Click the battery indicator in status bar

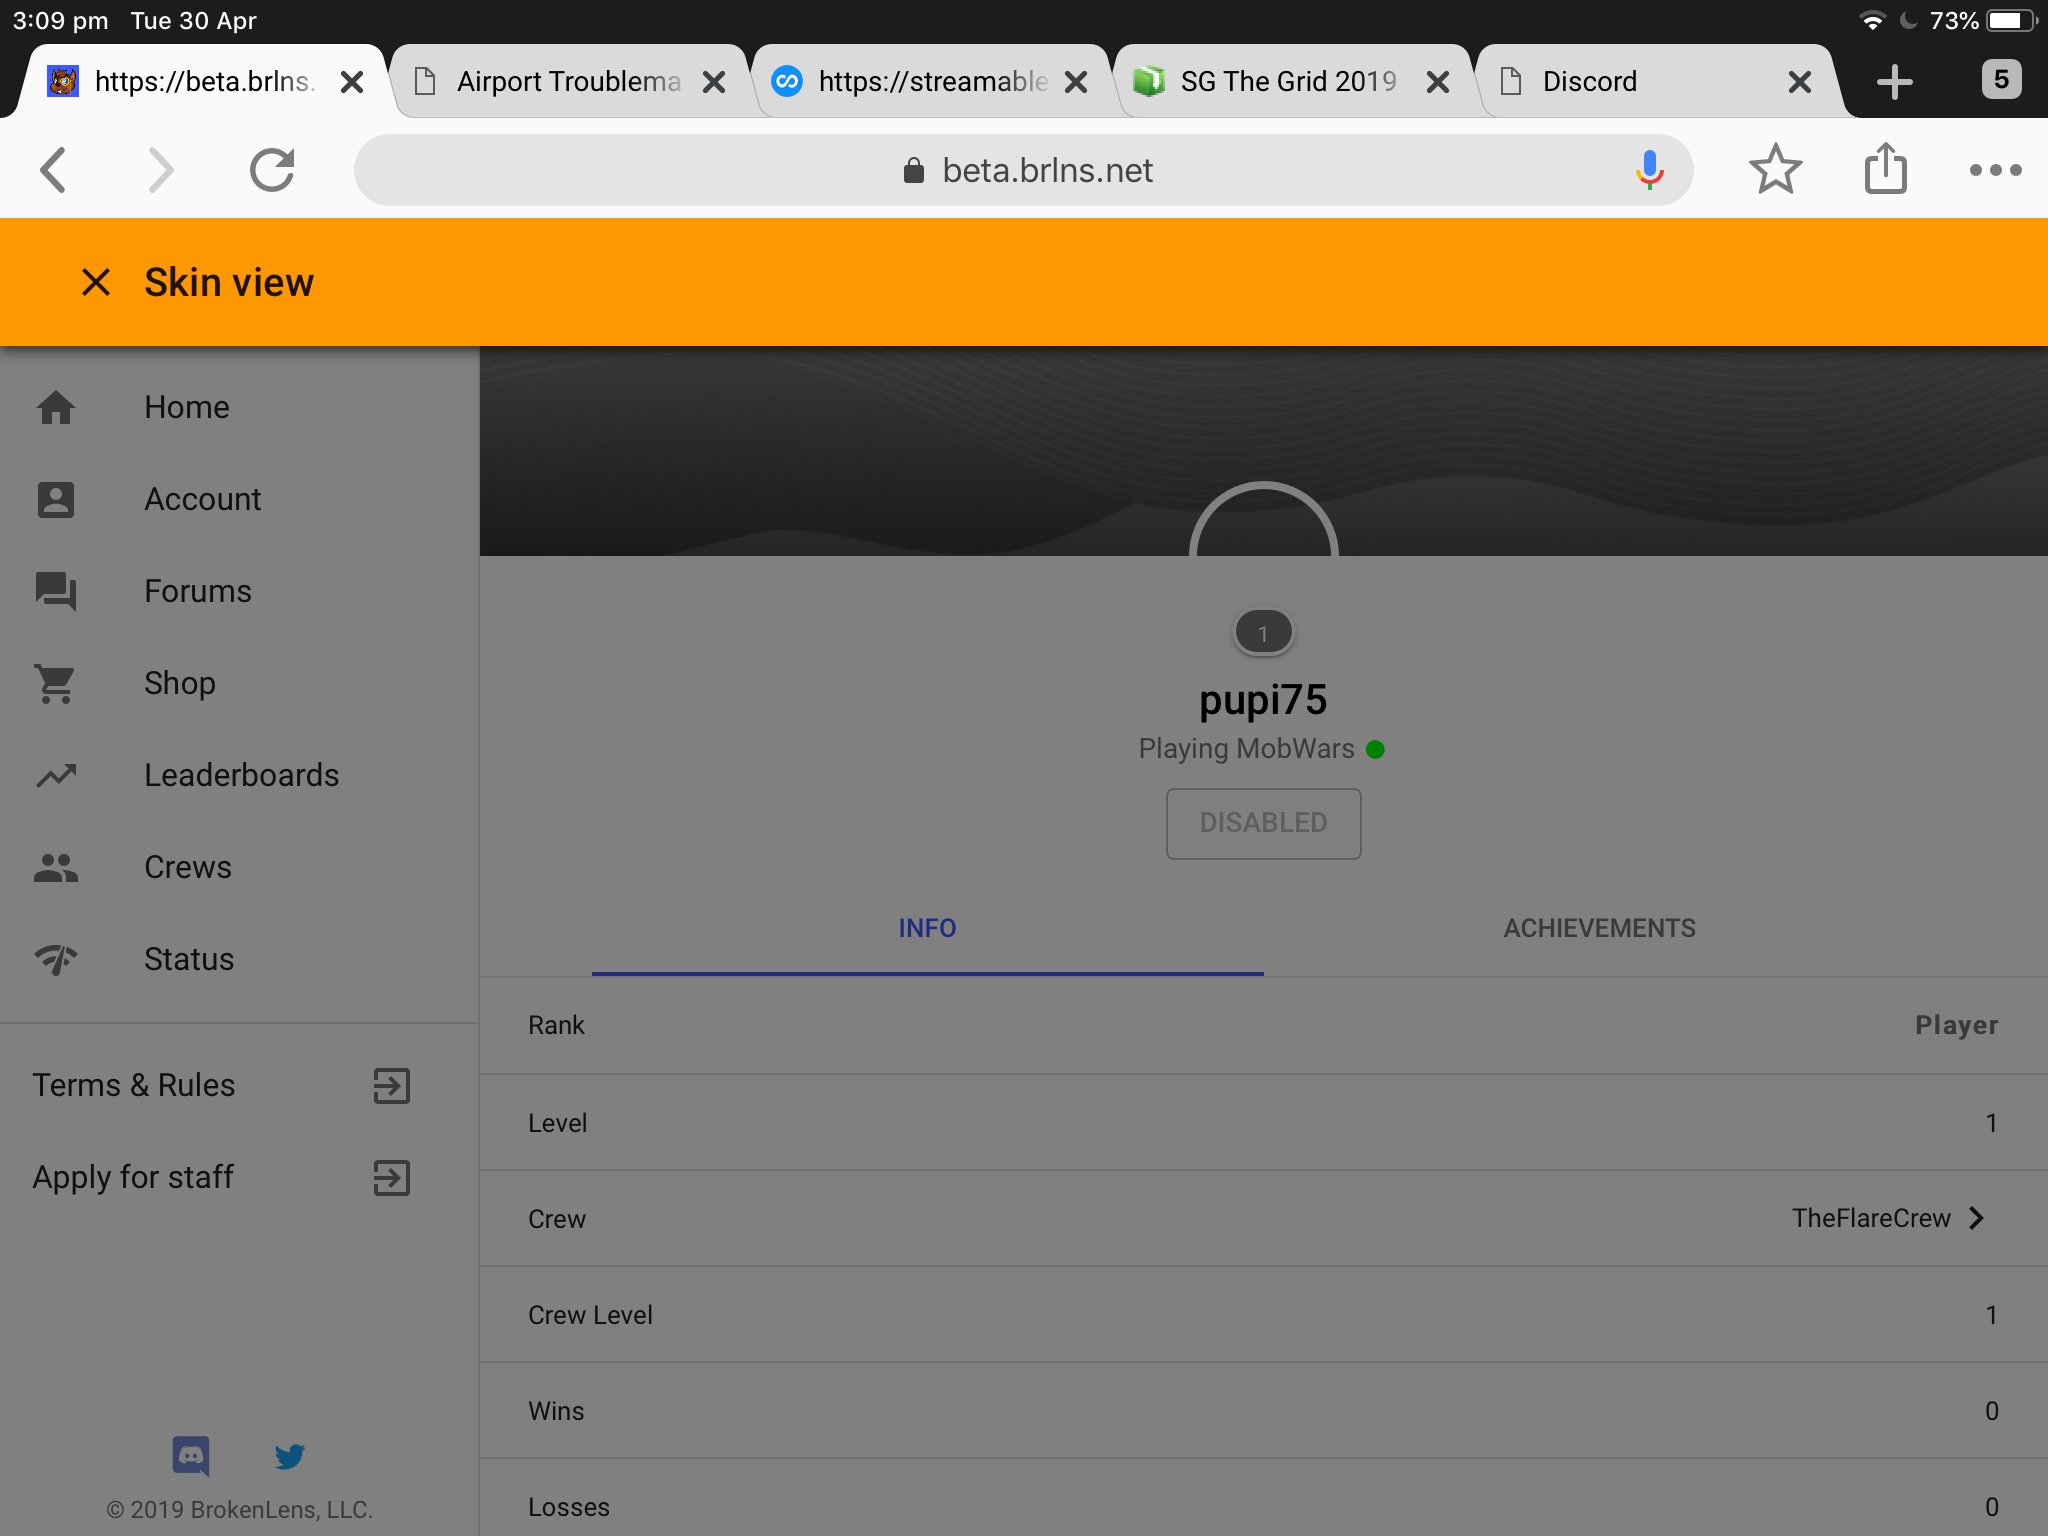(x=2011, y=20)
